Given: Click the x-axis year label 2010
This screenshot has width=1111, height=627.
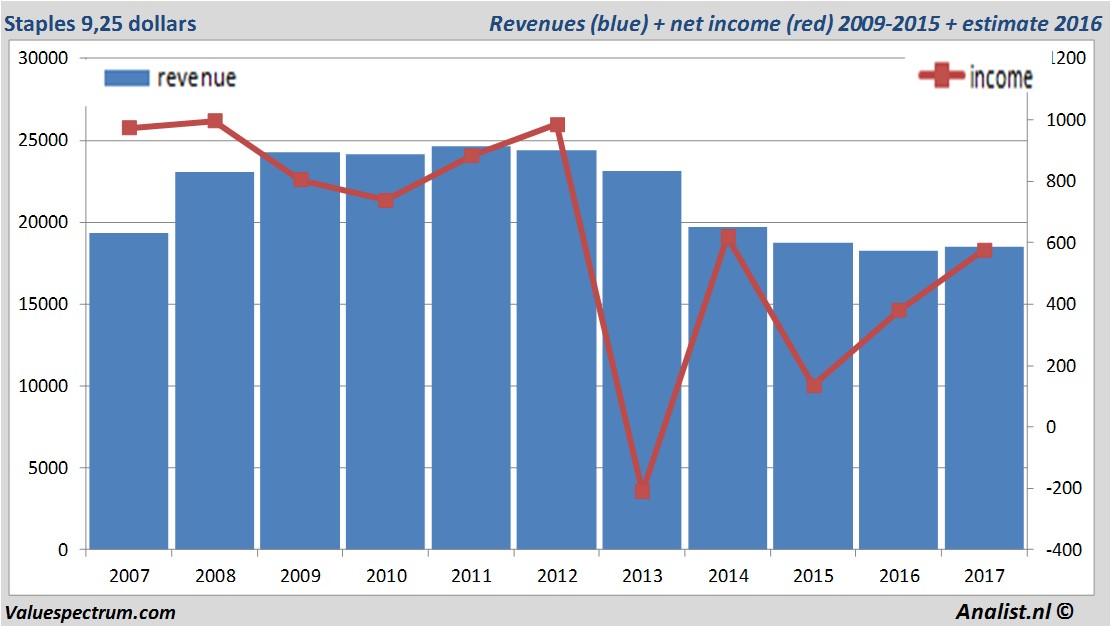Looking at the screenshot, I should click(386, 575).
